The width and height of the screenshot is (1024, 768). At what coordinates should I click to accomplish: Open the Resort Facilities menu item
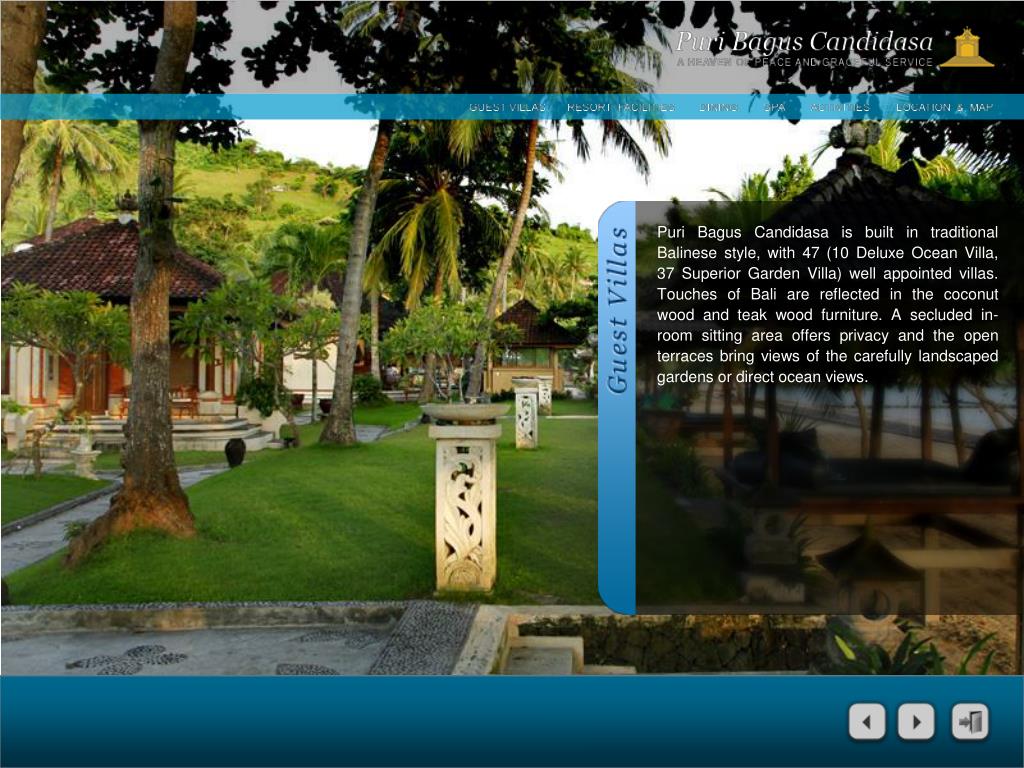620,107
